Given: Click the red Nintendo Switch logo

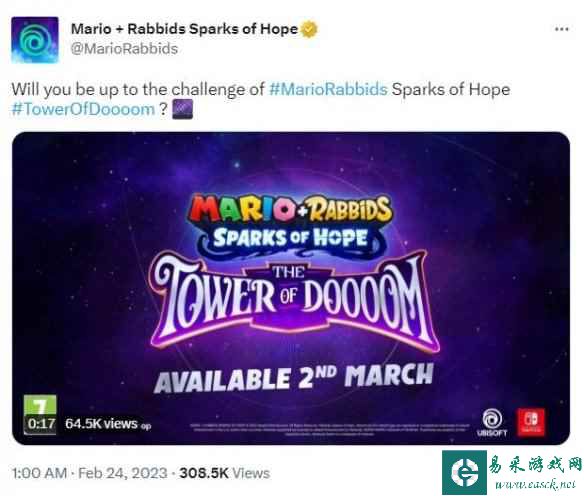Looking at the screenshot, I should 531,422.
